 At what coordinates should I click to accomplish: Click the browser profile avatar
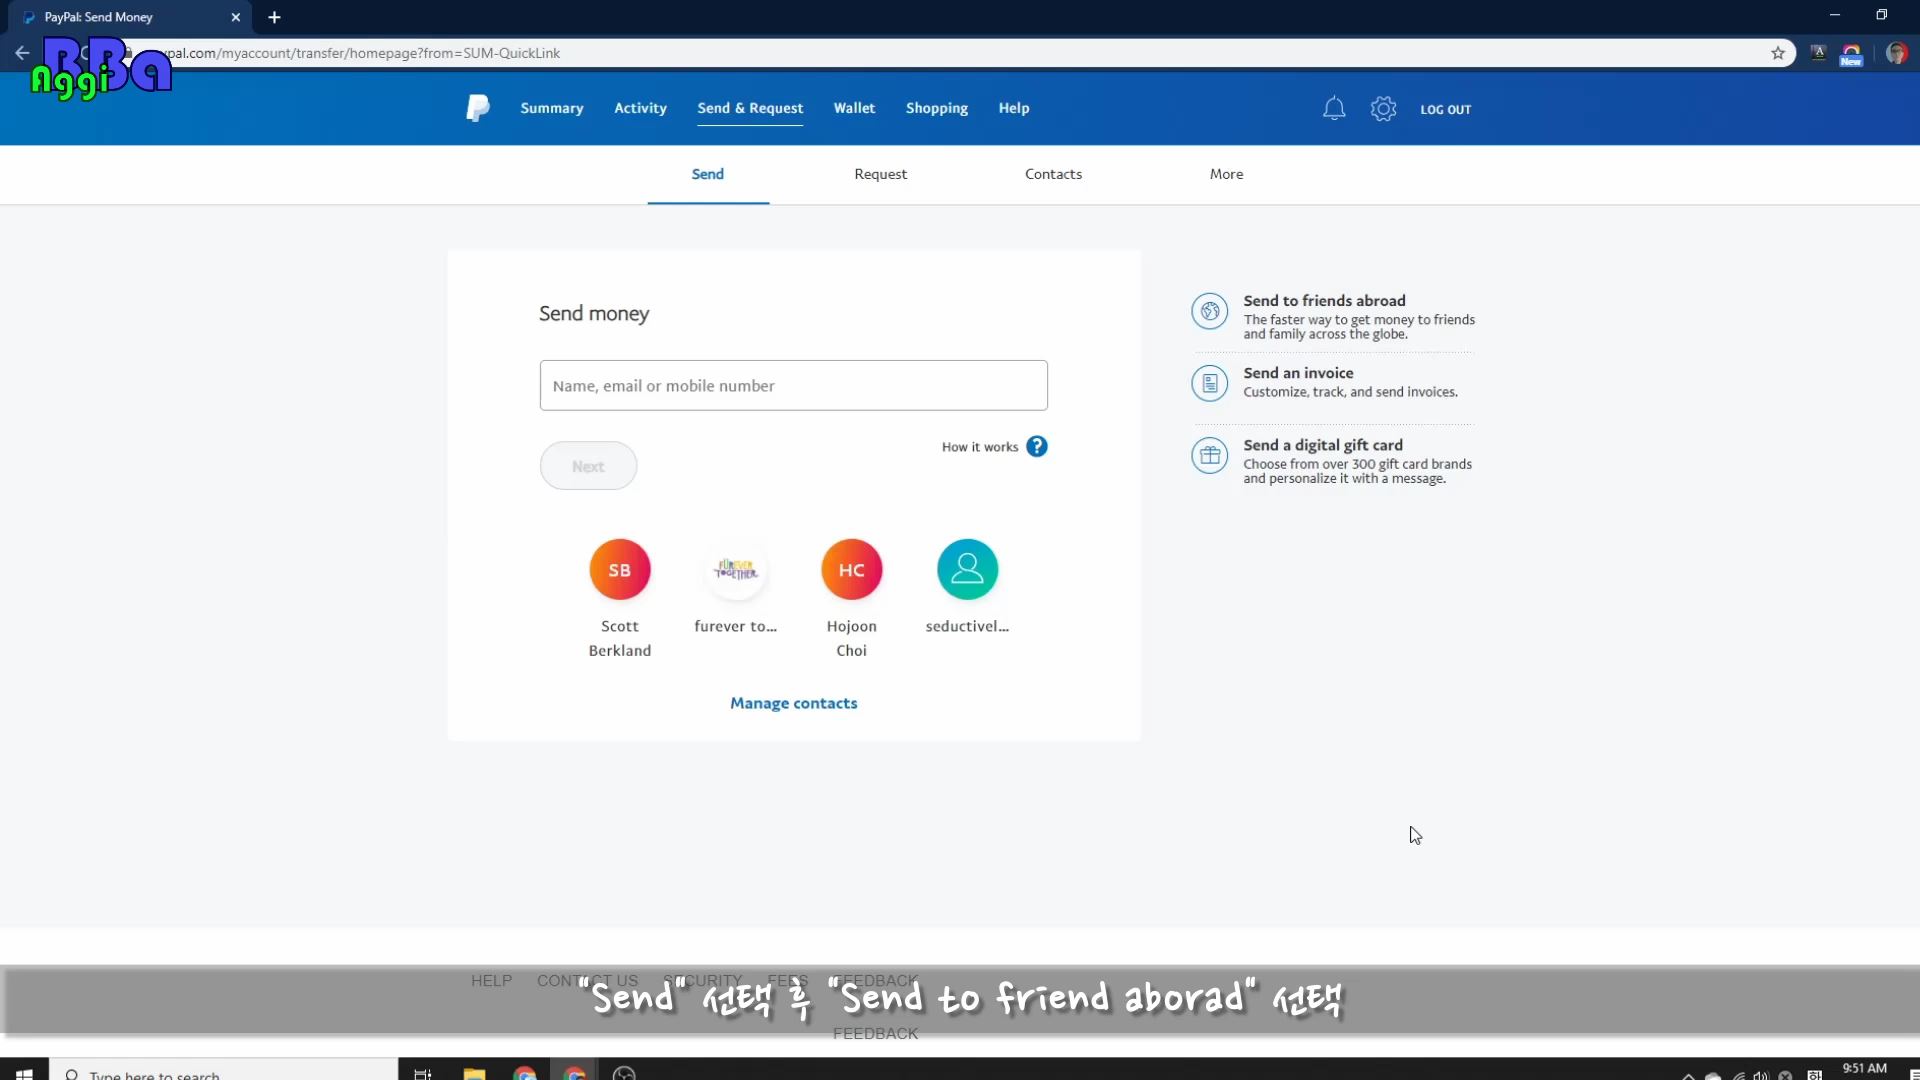click(1896, 53)
